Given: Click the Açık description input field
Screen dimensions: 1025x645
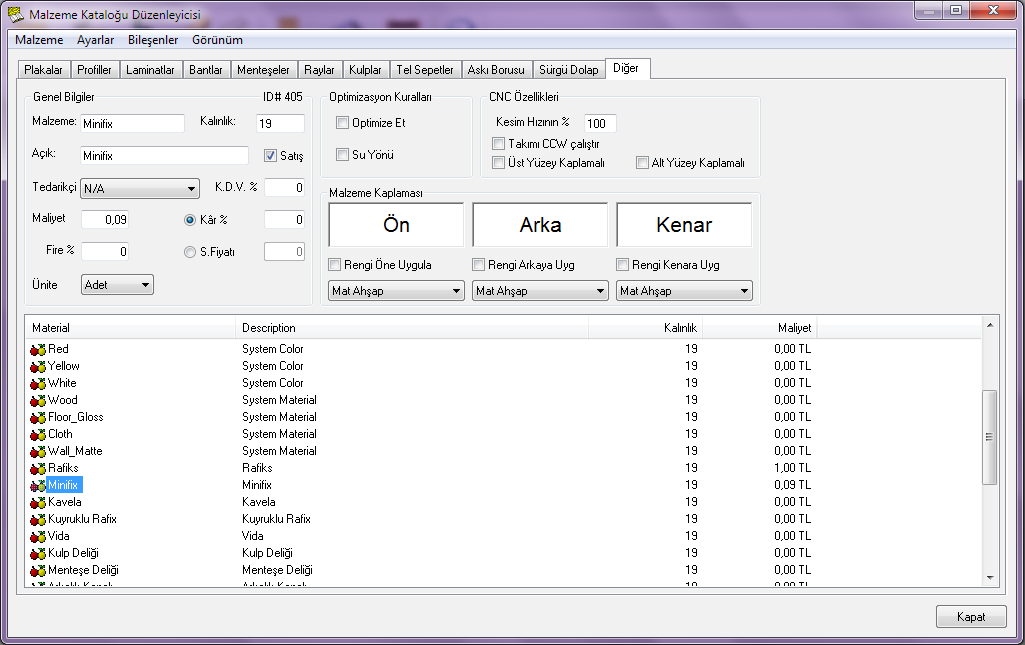Looking at the screenshot, I should 165,156.
